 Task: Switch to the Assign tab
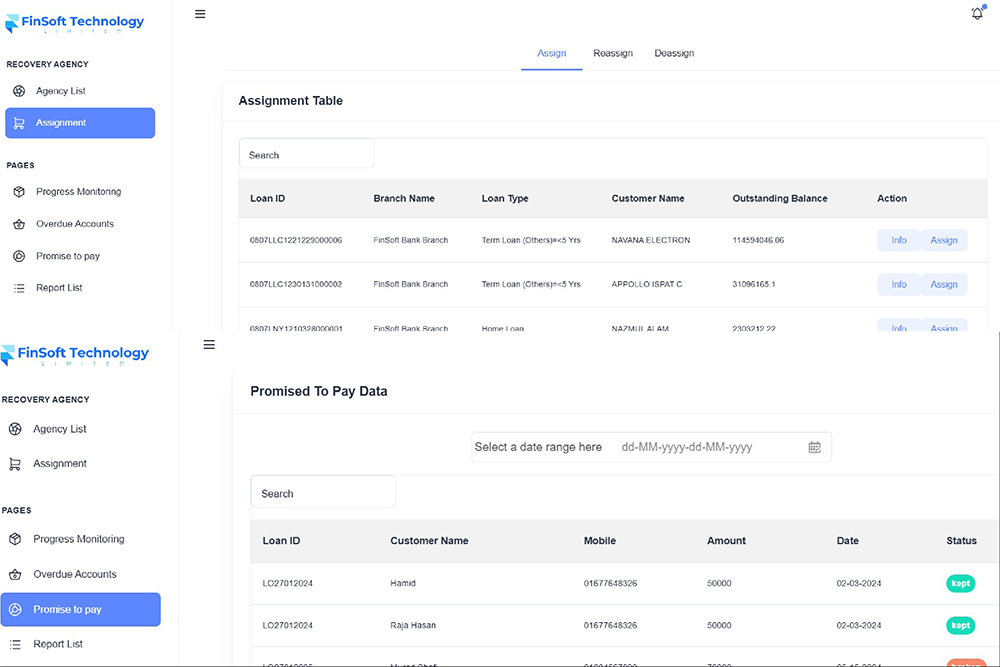(x=552, y=53)
